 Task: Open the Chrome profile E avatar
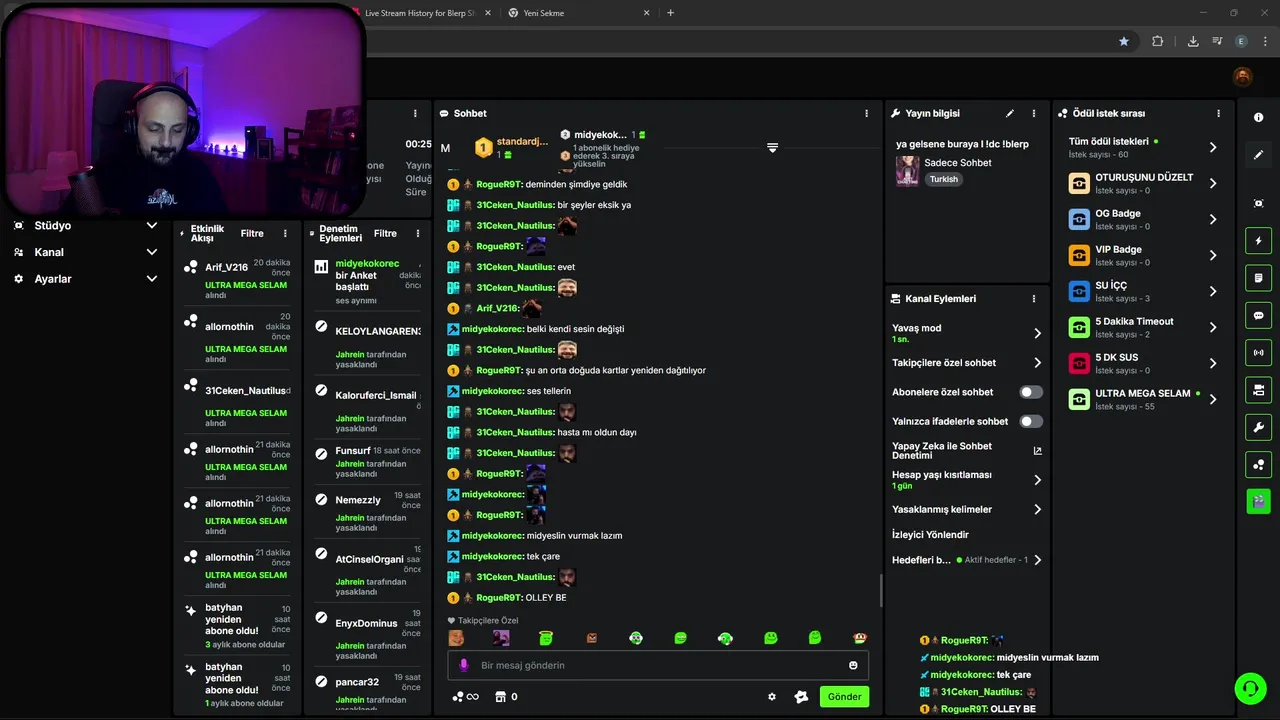(1241, 41)
